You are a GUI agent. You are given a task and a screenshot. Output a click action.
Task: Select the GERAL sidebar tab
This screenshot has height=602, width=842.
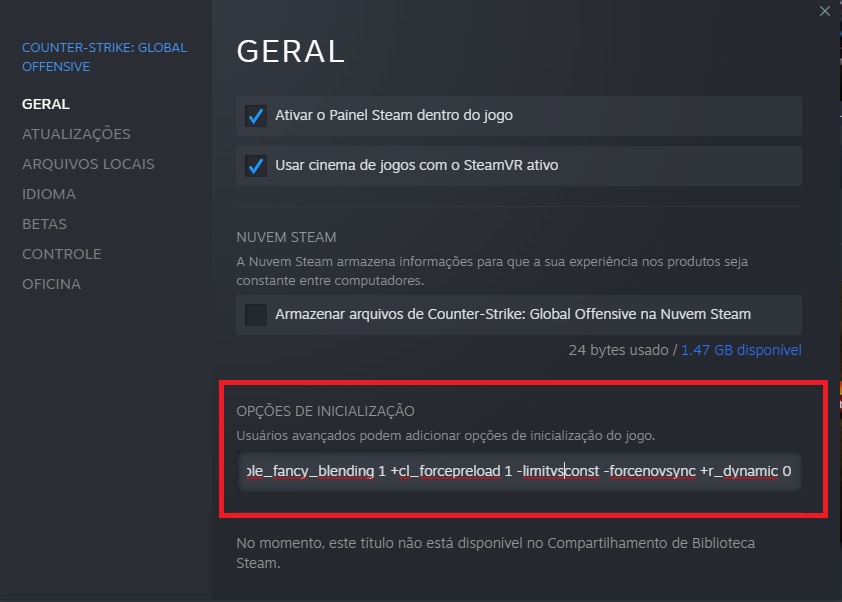pos(46,104)
